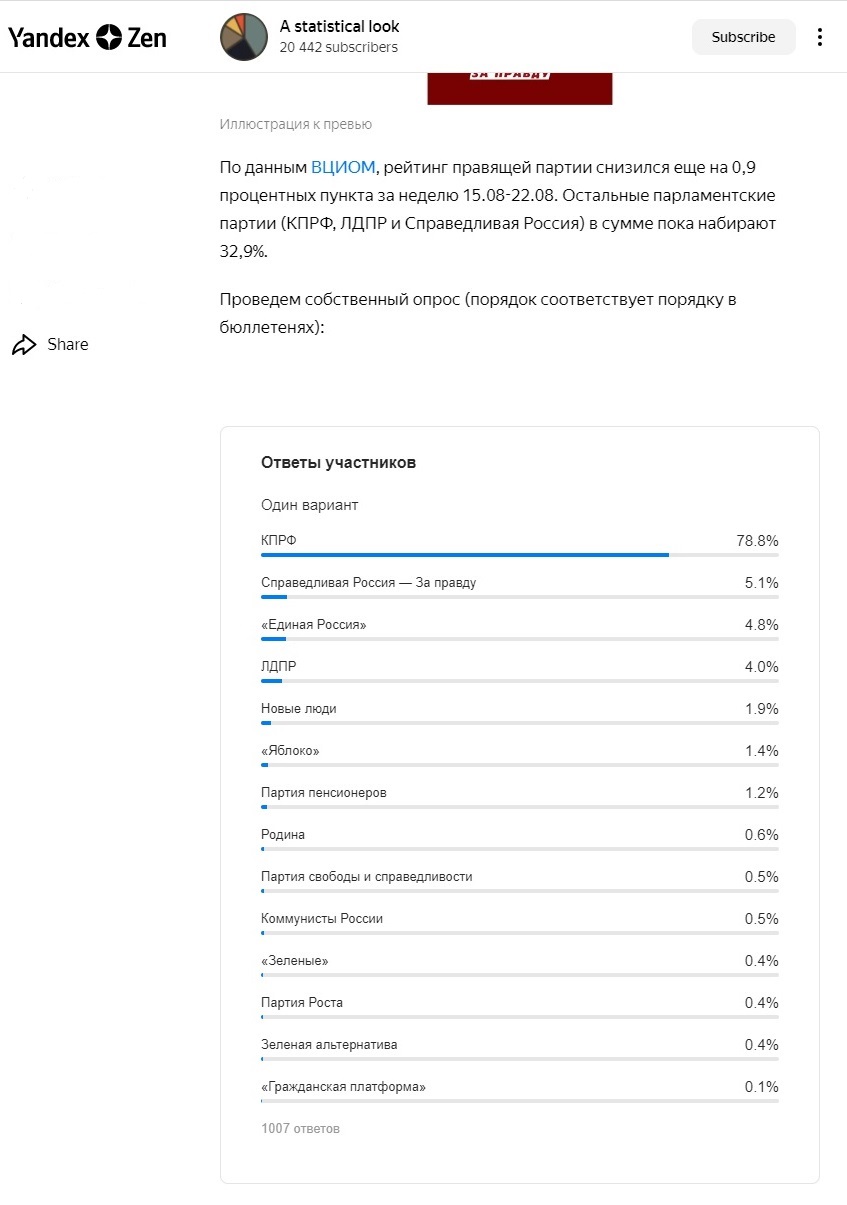Image resolution: width=847 pixels, height=1205 pixels.
Task: Click the 1007 ответов responses count
Action: (x=300, y=1129)
